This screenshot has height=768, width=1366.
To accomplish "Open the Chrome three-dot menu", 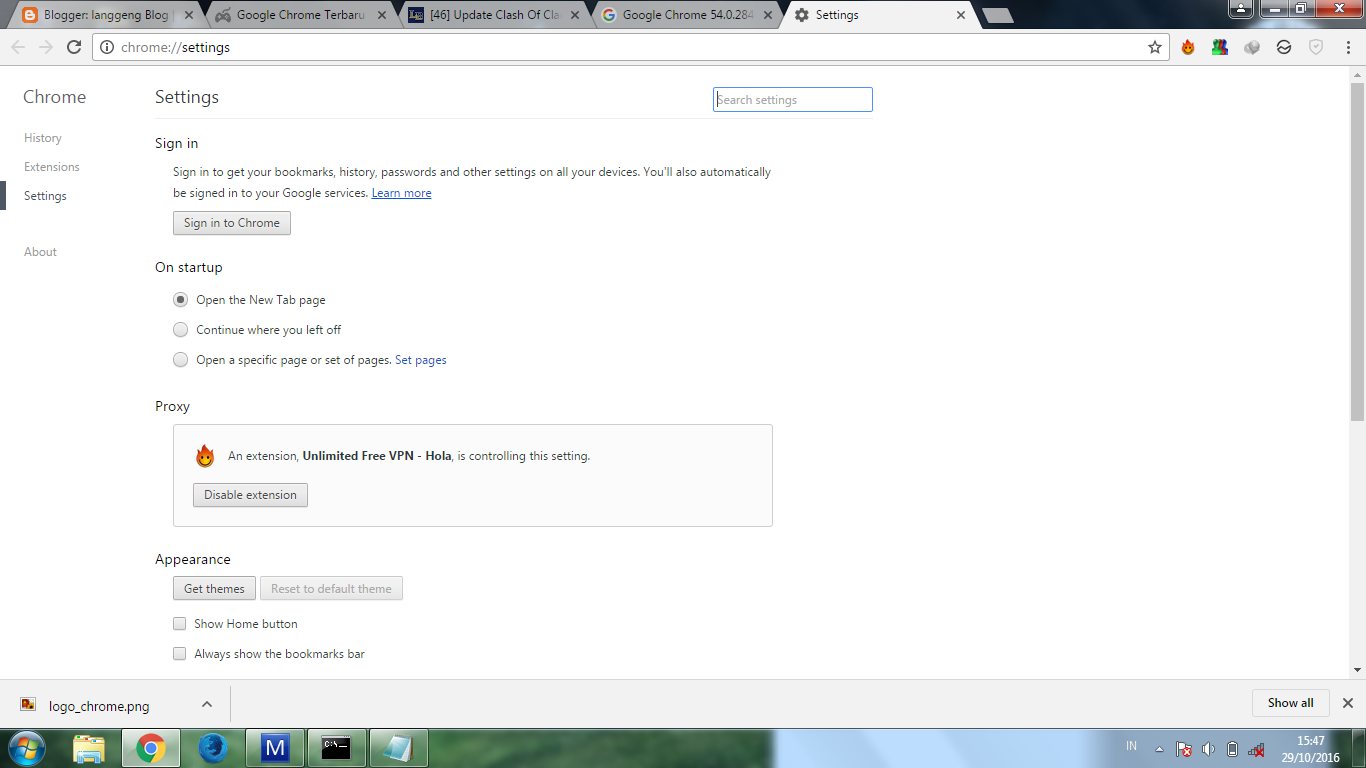I will click(x=1347, y=47).
